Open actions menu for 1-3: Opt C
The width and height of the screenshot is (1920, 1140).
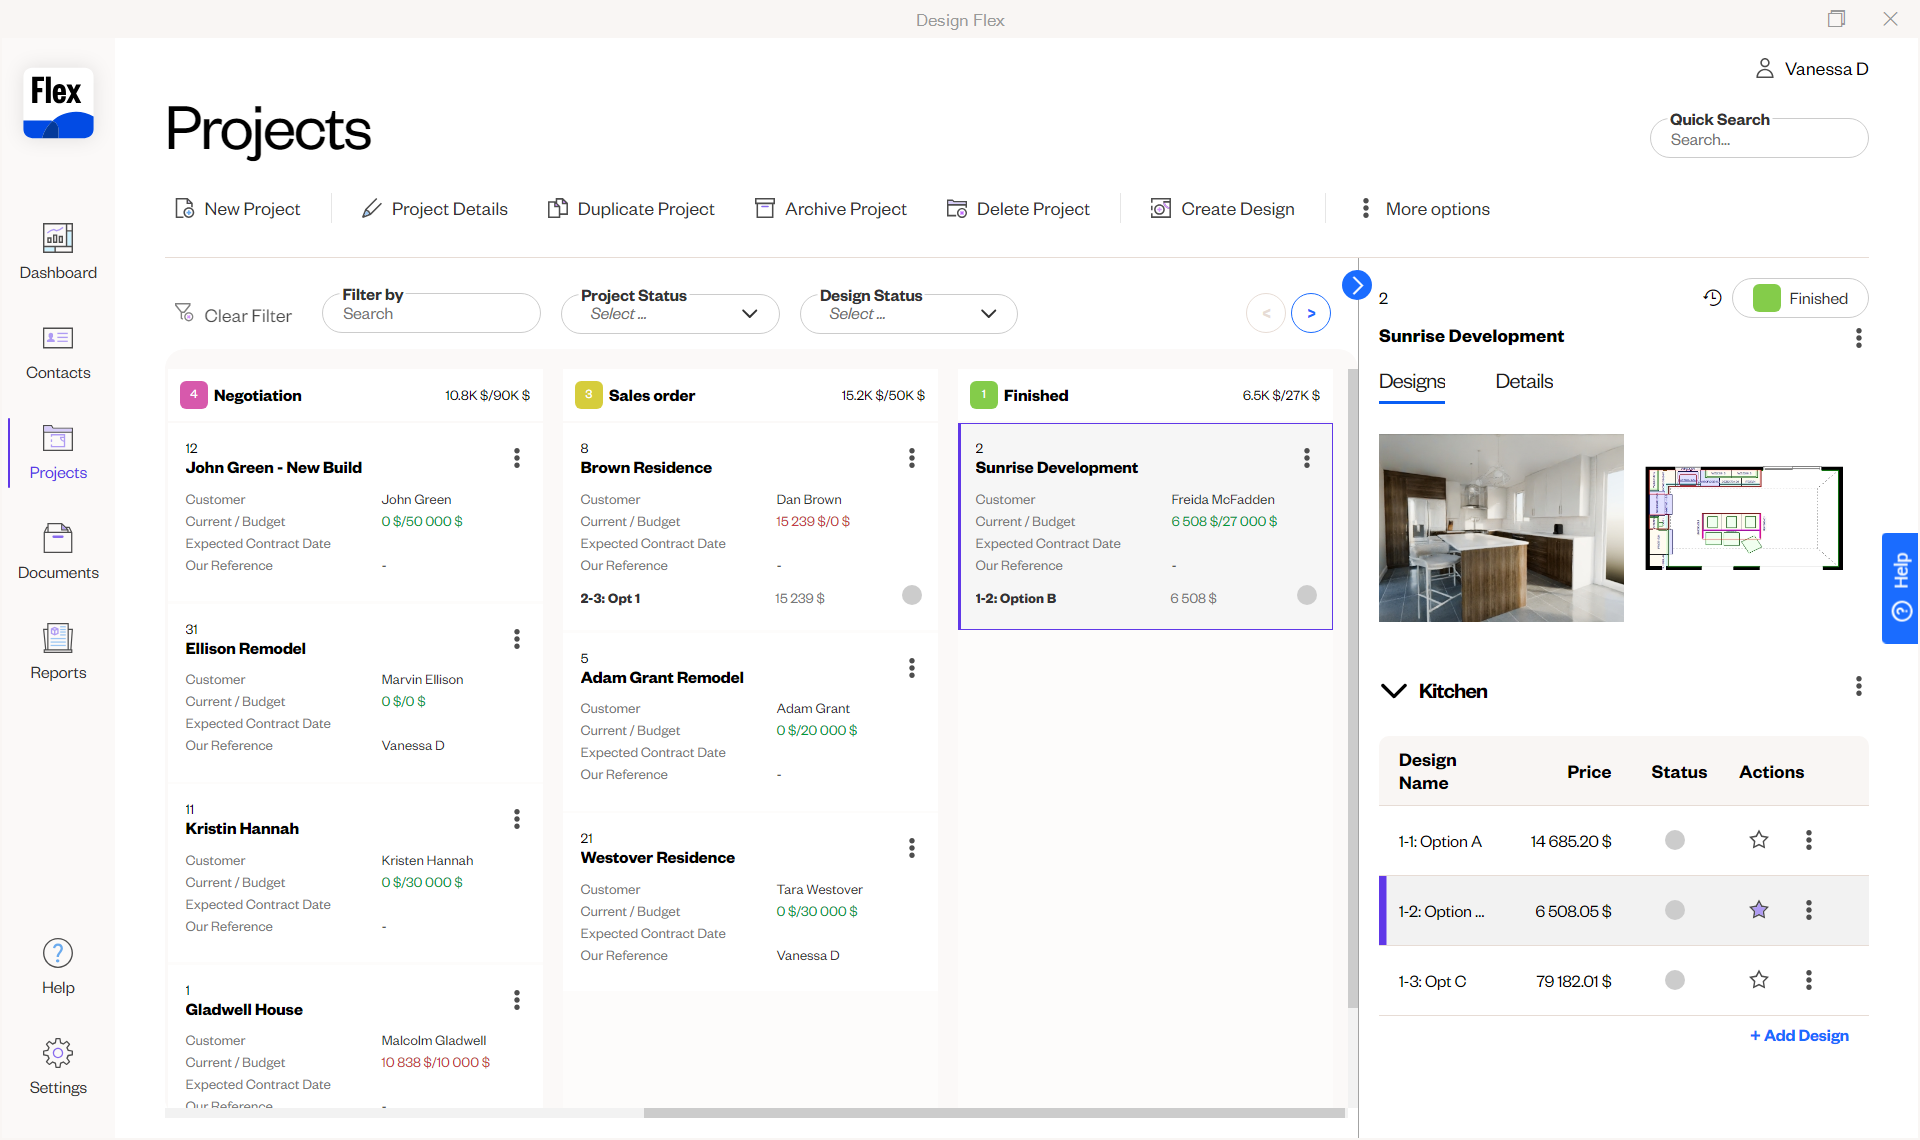1809,980
